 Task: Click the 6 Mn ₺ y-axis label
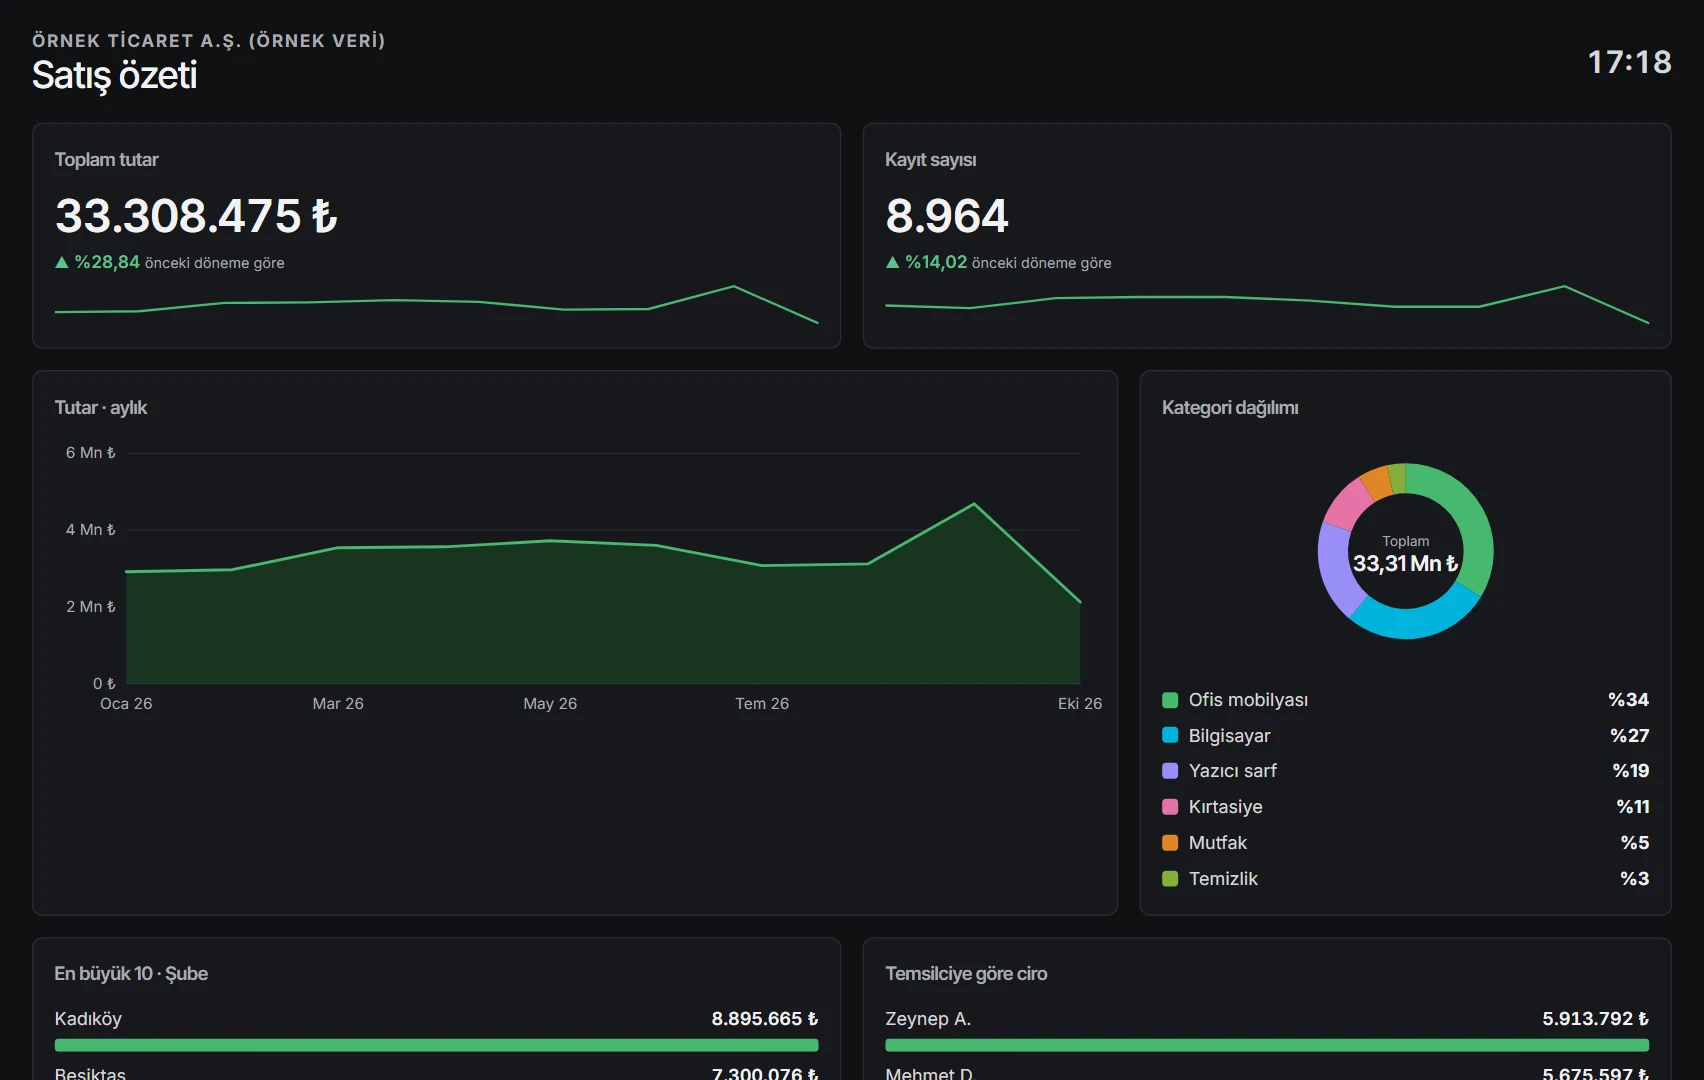[x=91, y=453]
